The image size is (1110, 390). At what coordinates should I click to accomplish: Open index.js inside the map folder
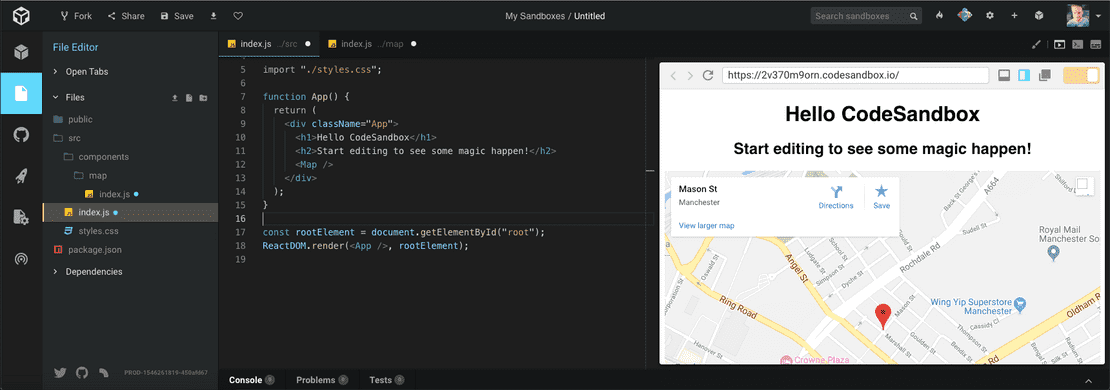[x=130, y=194]
